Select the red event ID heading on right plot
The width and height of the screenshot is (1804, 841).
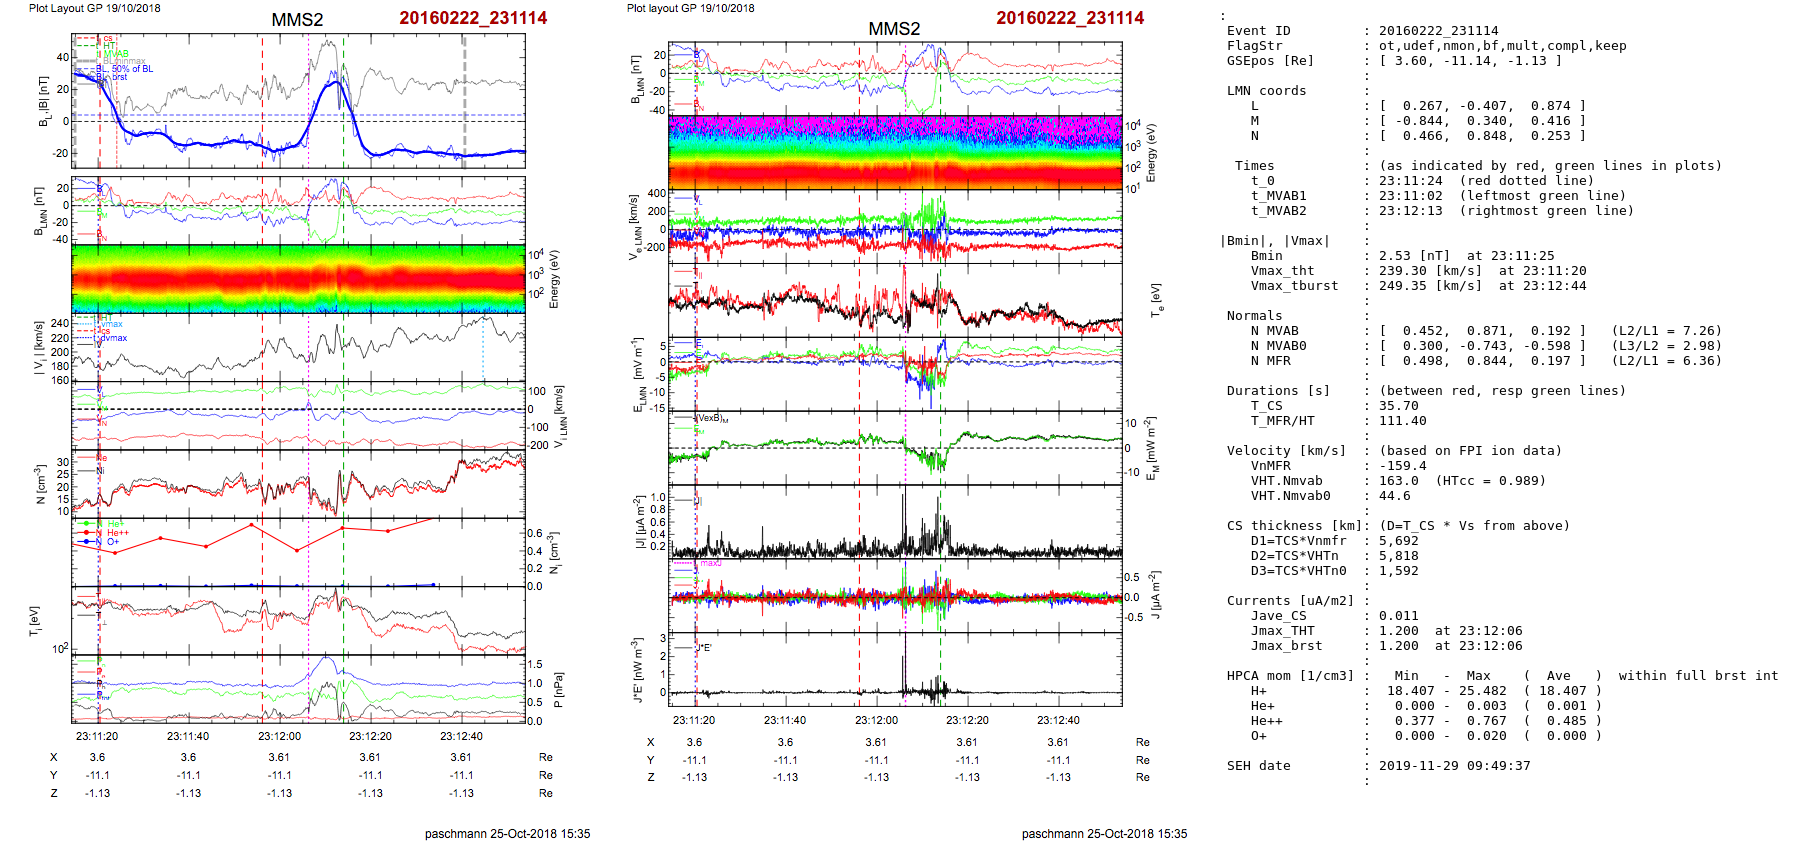tap(1070, 18)
